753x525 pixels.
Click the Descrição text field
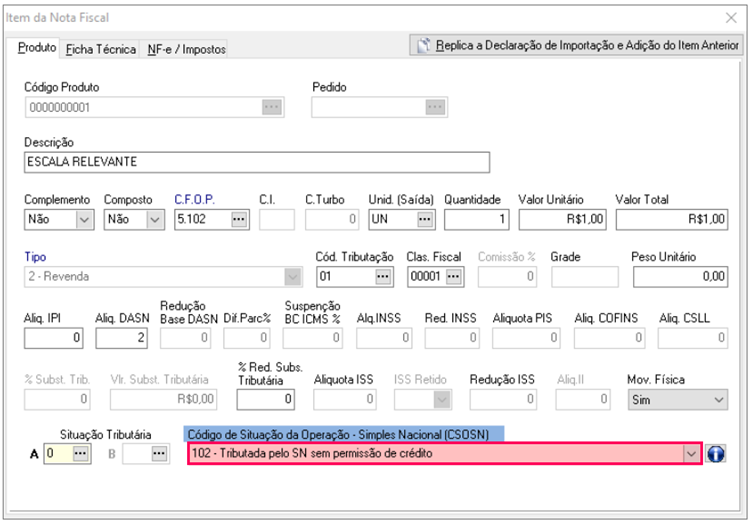point(256,162)
